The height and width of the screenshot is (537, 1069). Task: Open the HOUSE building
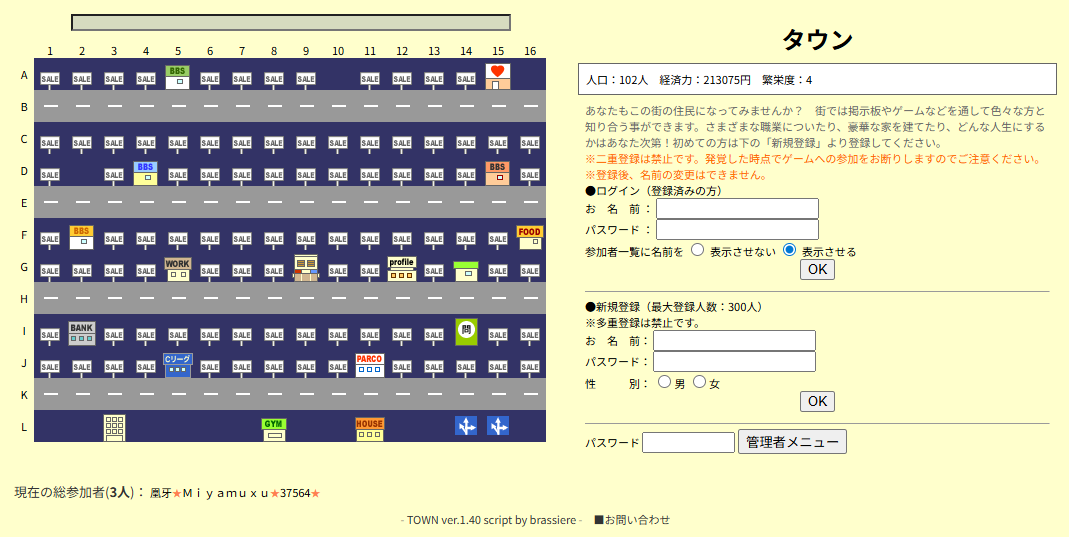[x=370, y=429]
